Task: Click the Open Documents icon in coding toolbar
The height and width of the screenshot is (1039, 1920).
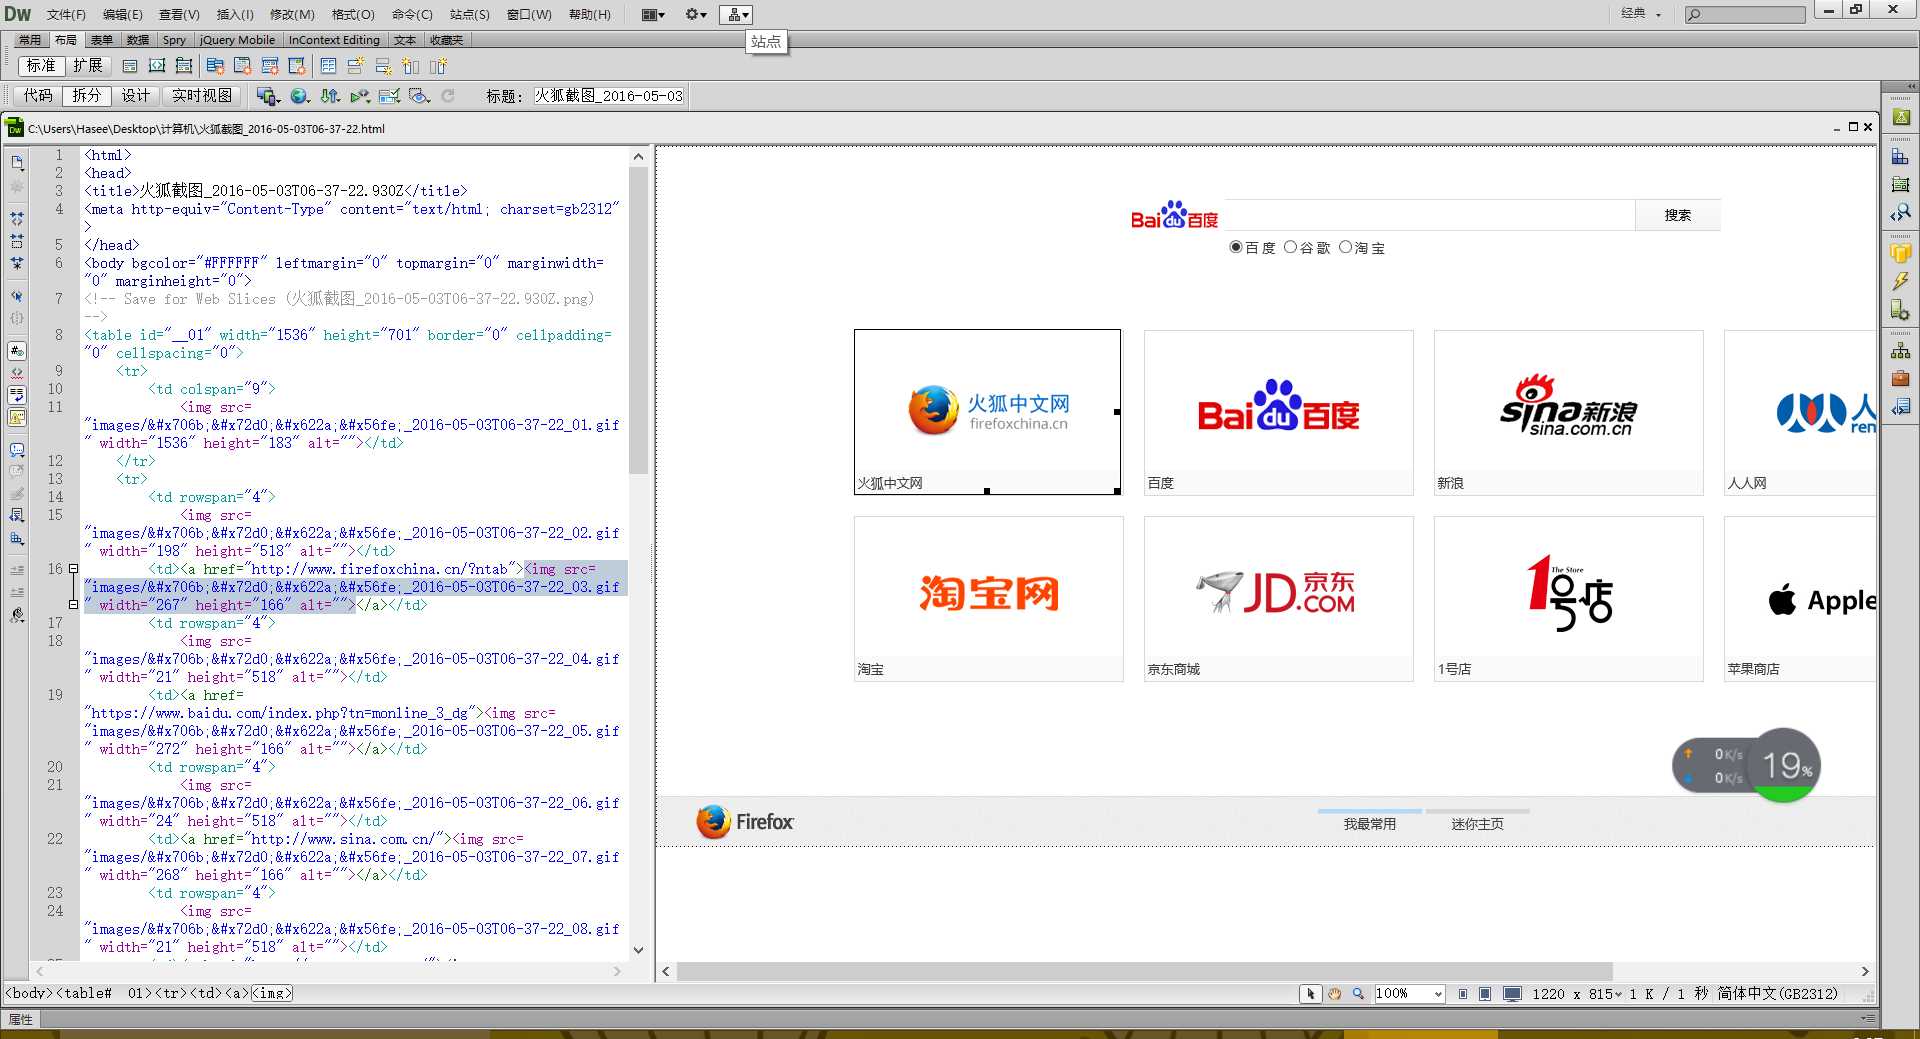Action: (17, 162)
